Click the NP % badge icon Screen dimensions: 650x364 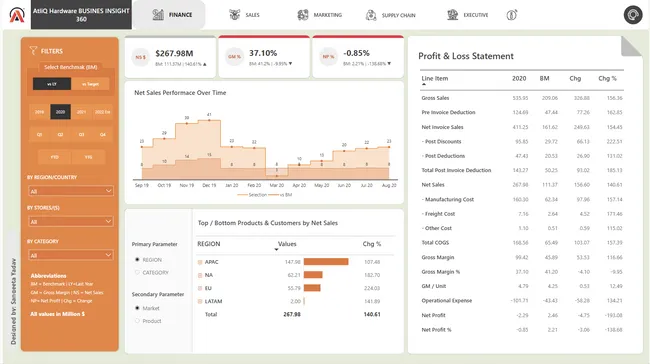[x=328, y=57]
